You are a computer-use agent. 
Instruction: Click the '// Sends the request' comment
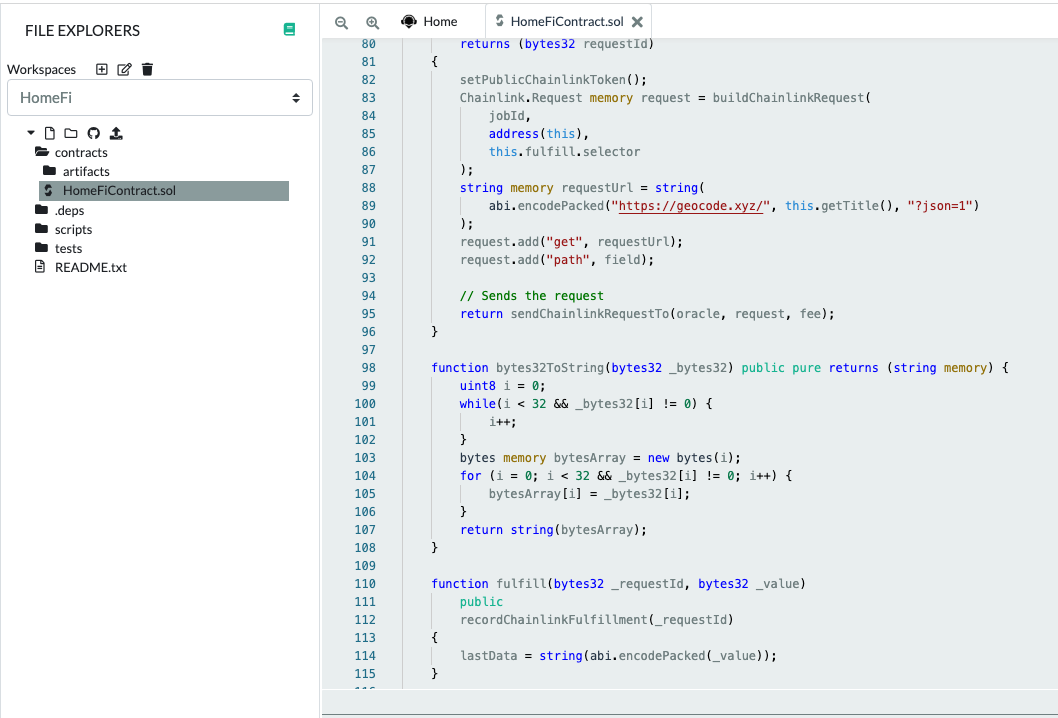tap(532, 296)
